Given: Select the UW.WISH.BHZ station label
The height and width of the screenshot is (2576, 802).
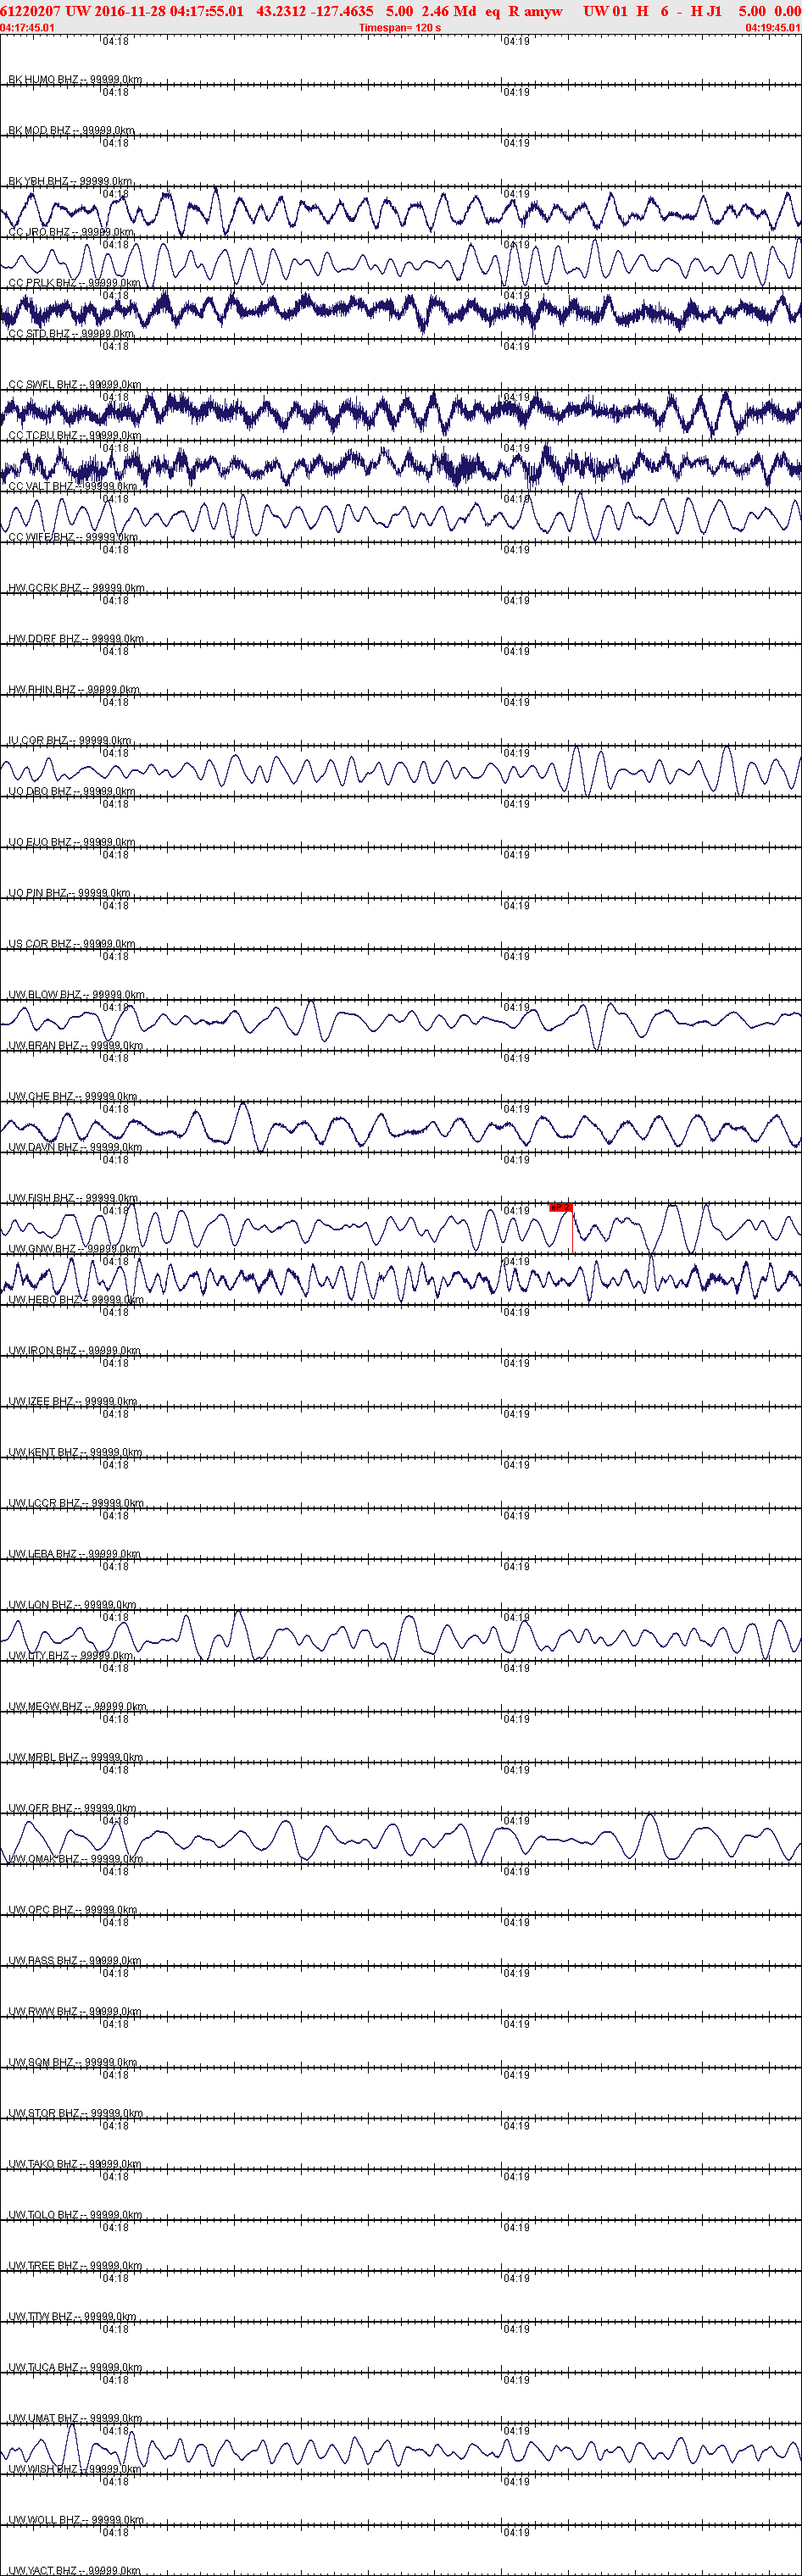Looking at the screenshot, I should coord(75,2470).
